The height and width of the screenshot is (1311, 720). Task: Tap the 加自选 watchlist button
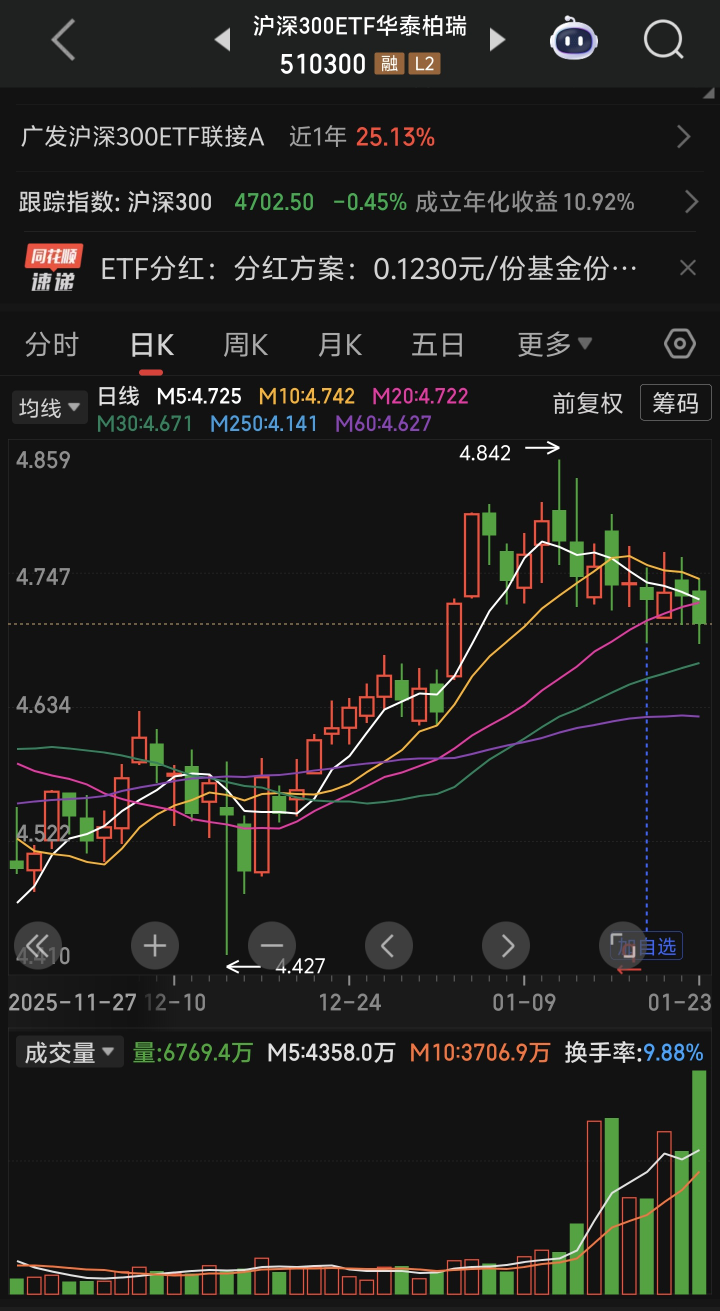[x=646, y=946]
